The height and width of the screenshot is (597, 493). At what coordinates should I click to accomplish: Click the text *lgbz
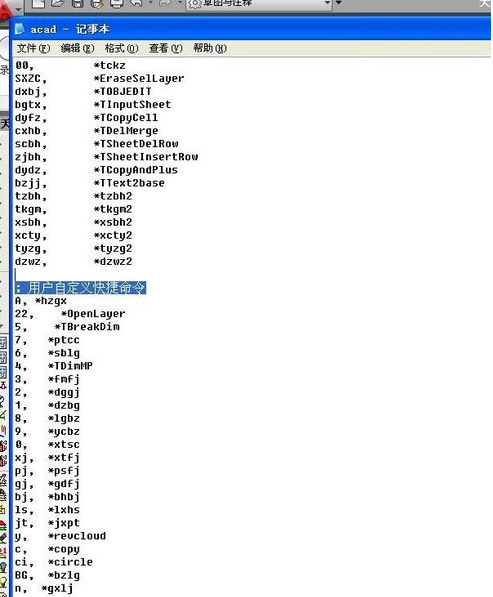click(x=64, y=418)
